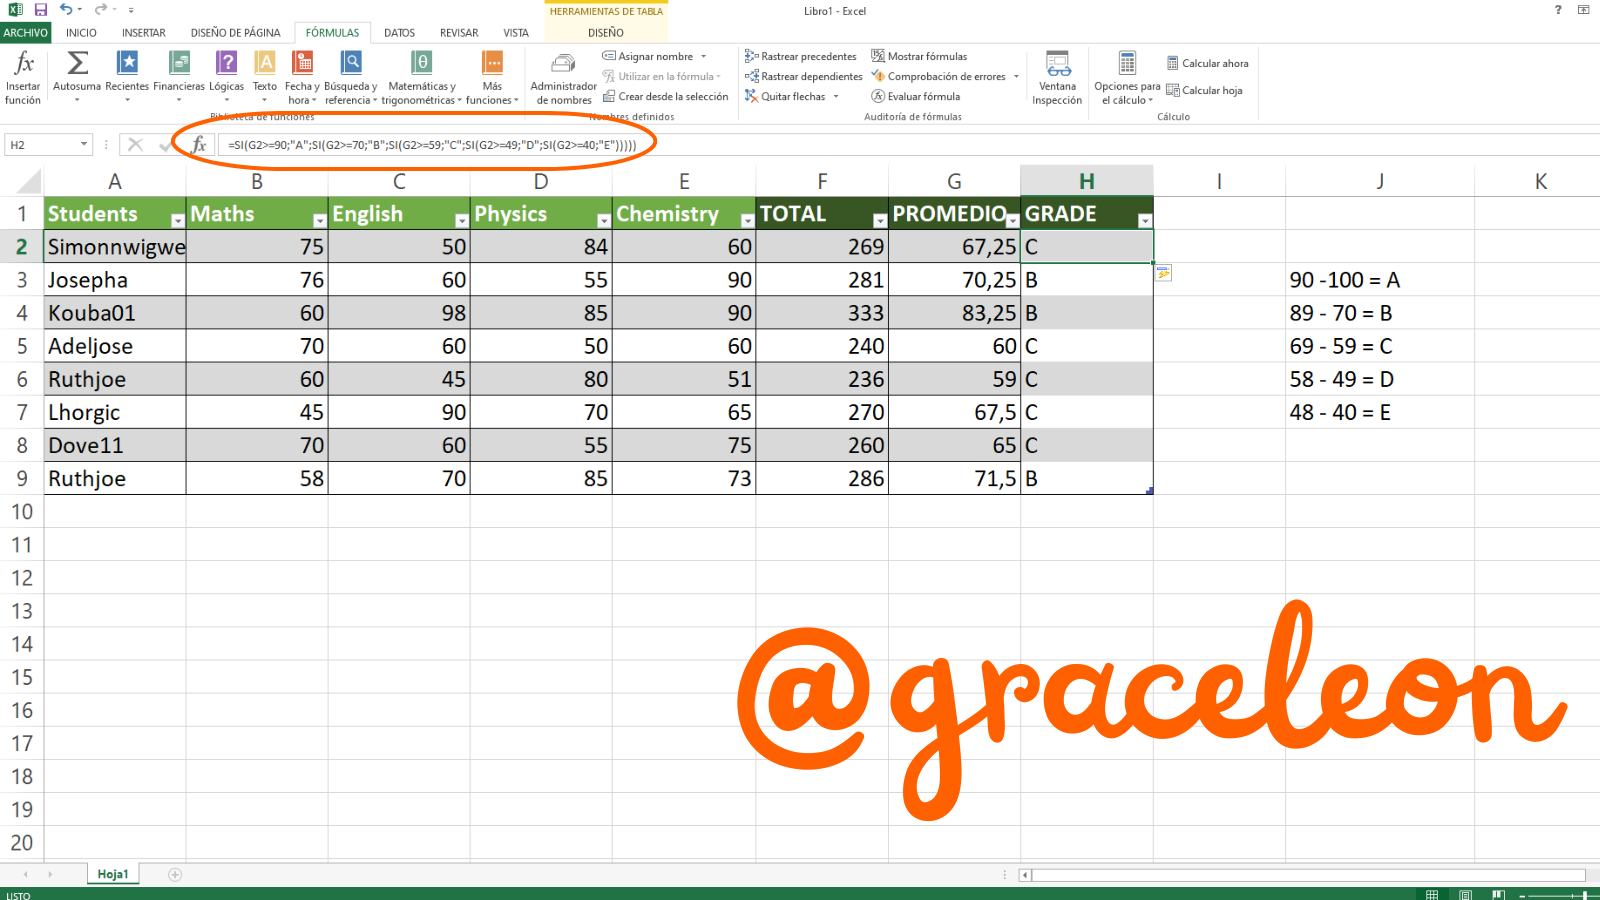Viewport: 1600px width, 900px height.
Task: Click the Mostrar fórmulas option
Action: click(x=919, y=56)
